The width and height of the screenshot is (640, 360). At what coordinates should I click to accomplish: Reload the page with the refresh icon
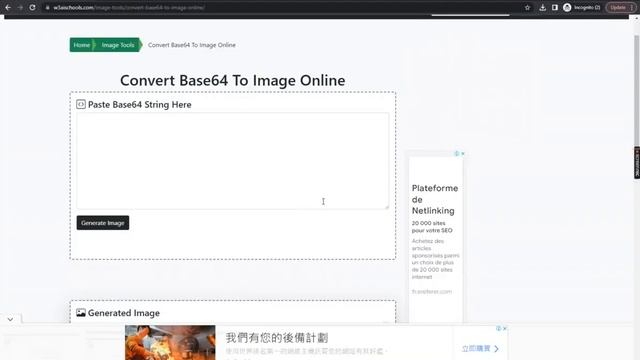tap(32, 7)
